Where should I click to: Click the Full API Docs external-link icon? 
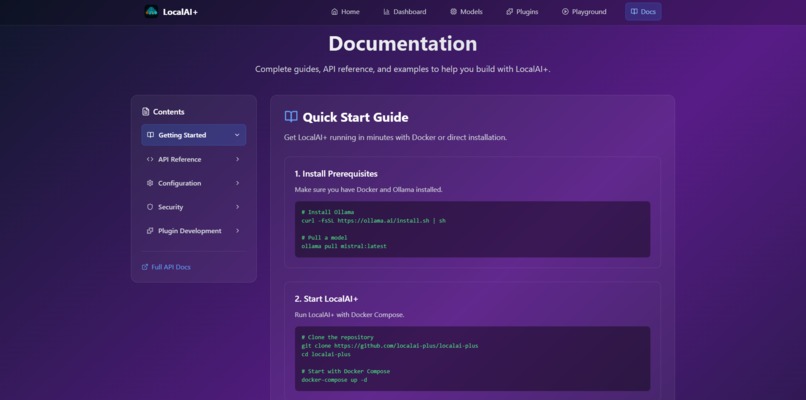pyautogui.click(x=145, y=267)
